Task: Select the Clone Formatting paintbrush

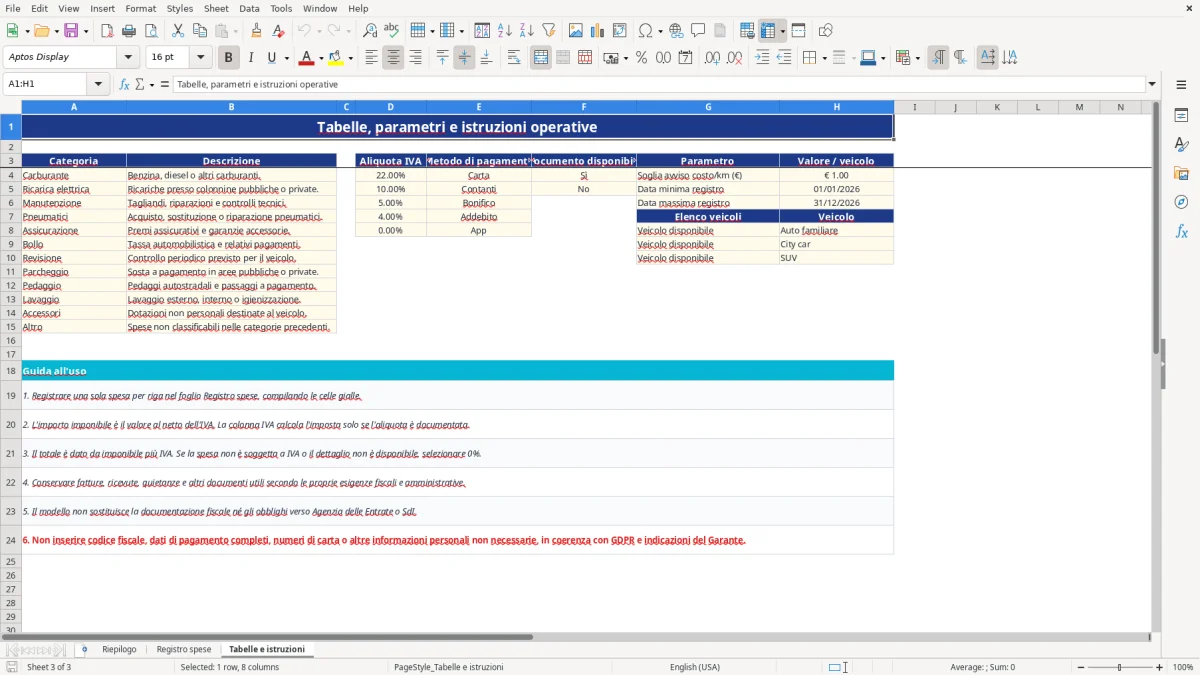Action: click(x=256, y=31)
